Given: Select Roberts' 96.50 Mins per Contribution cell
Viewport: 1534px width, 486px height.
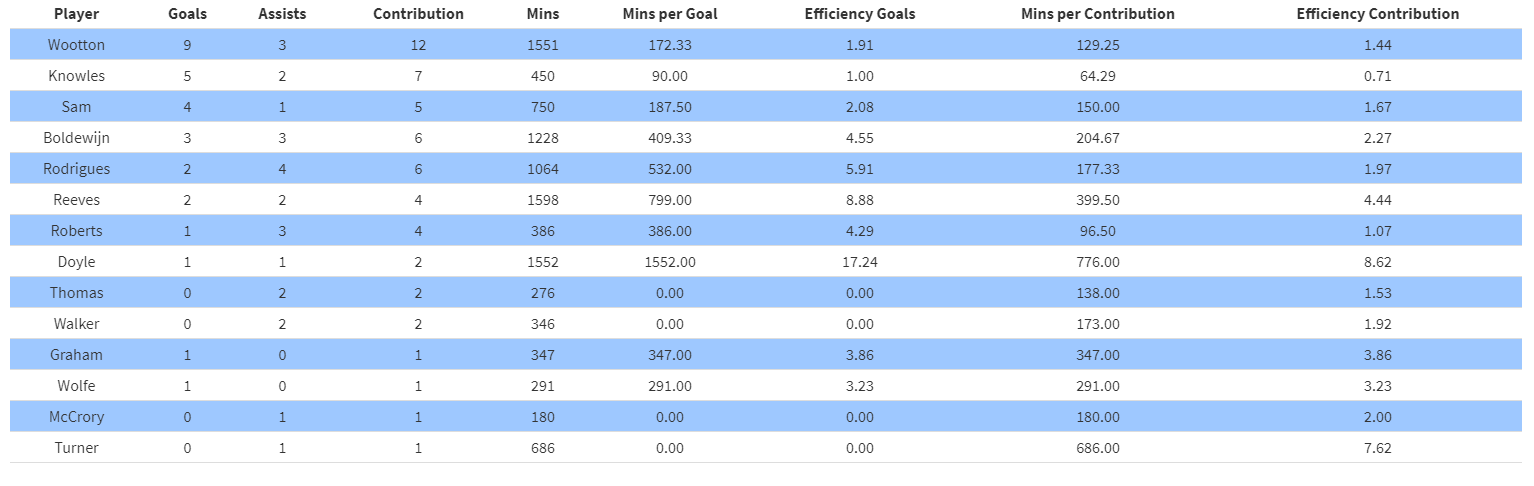Looking at the screenshot, I should [1098, 231].
